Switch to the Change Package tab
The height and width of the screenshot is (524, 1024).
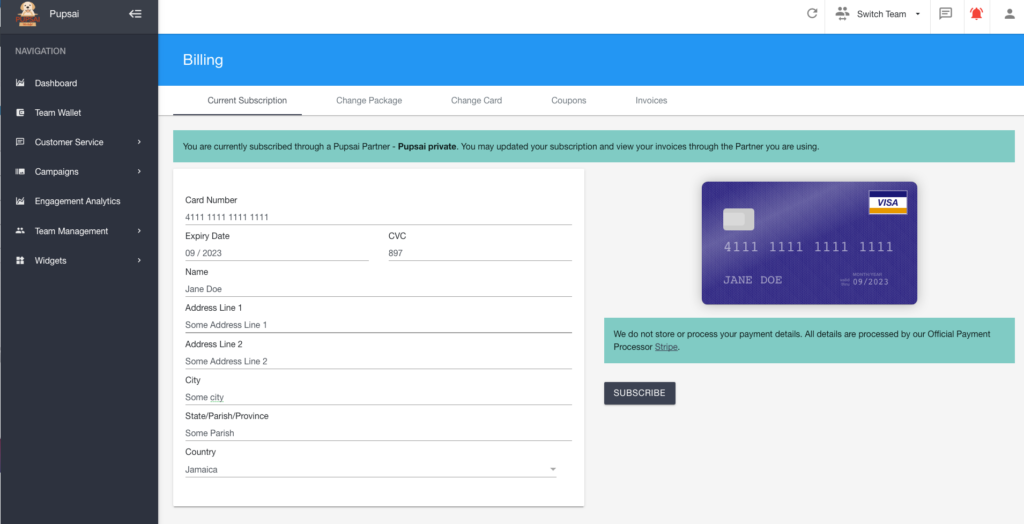click(369, 101)
